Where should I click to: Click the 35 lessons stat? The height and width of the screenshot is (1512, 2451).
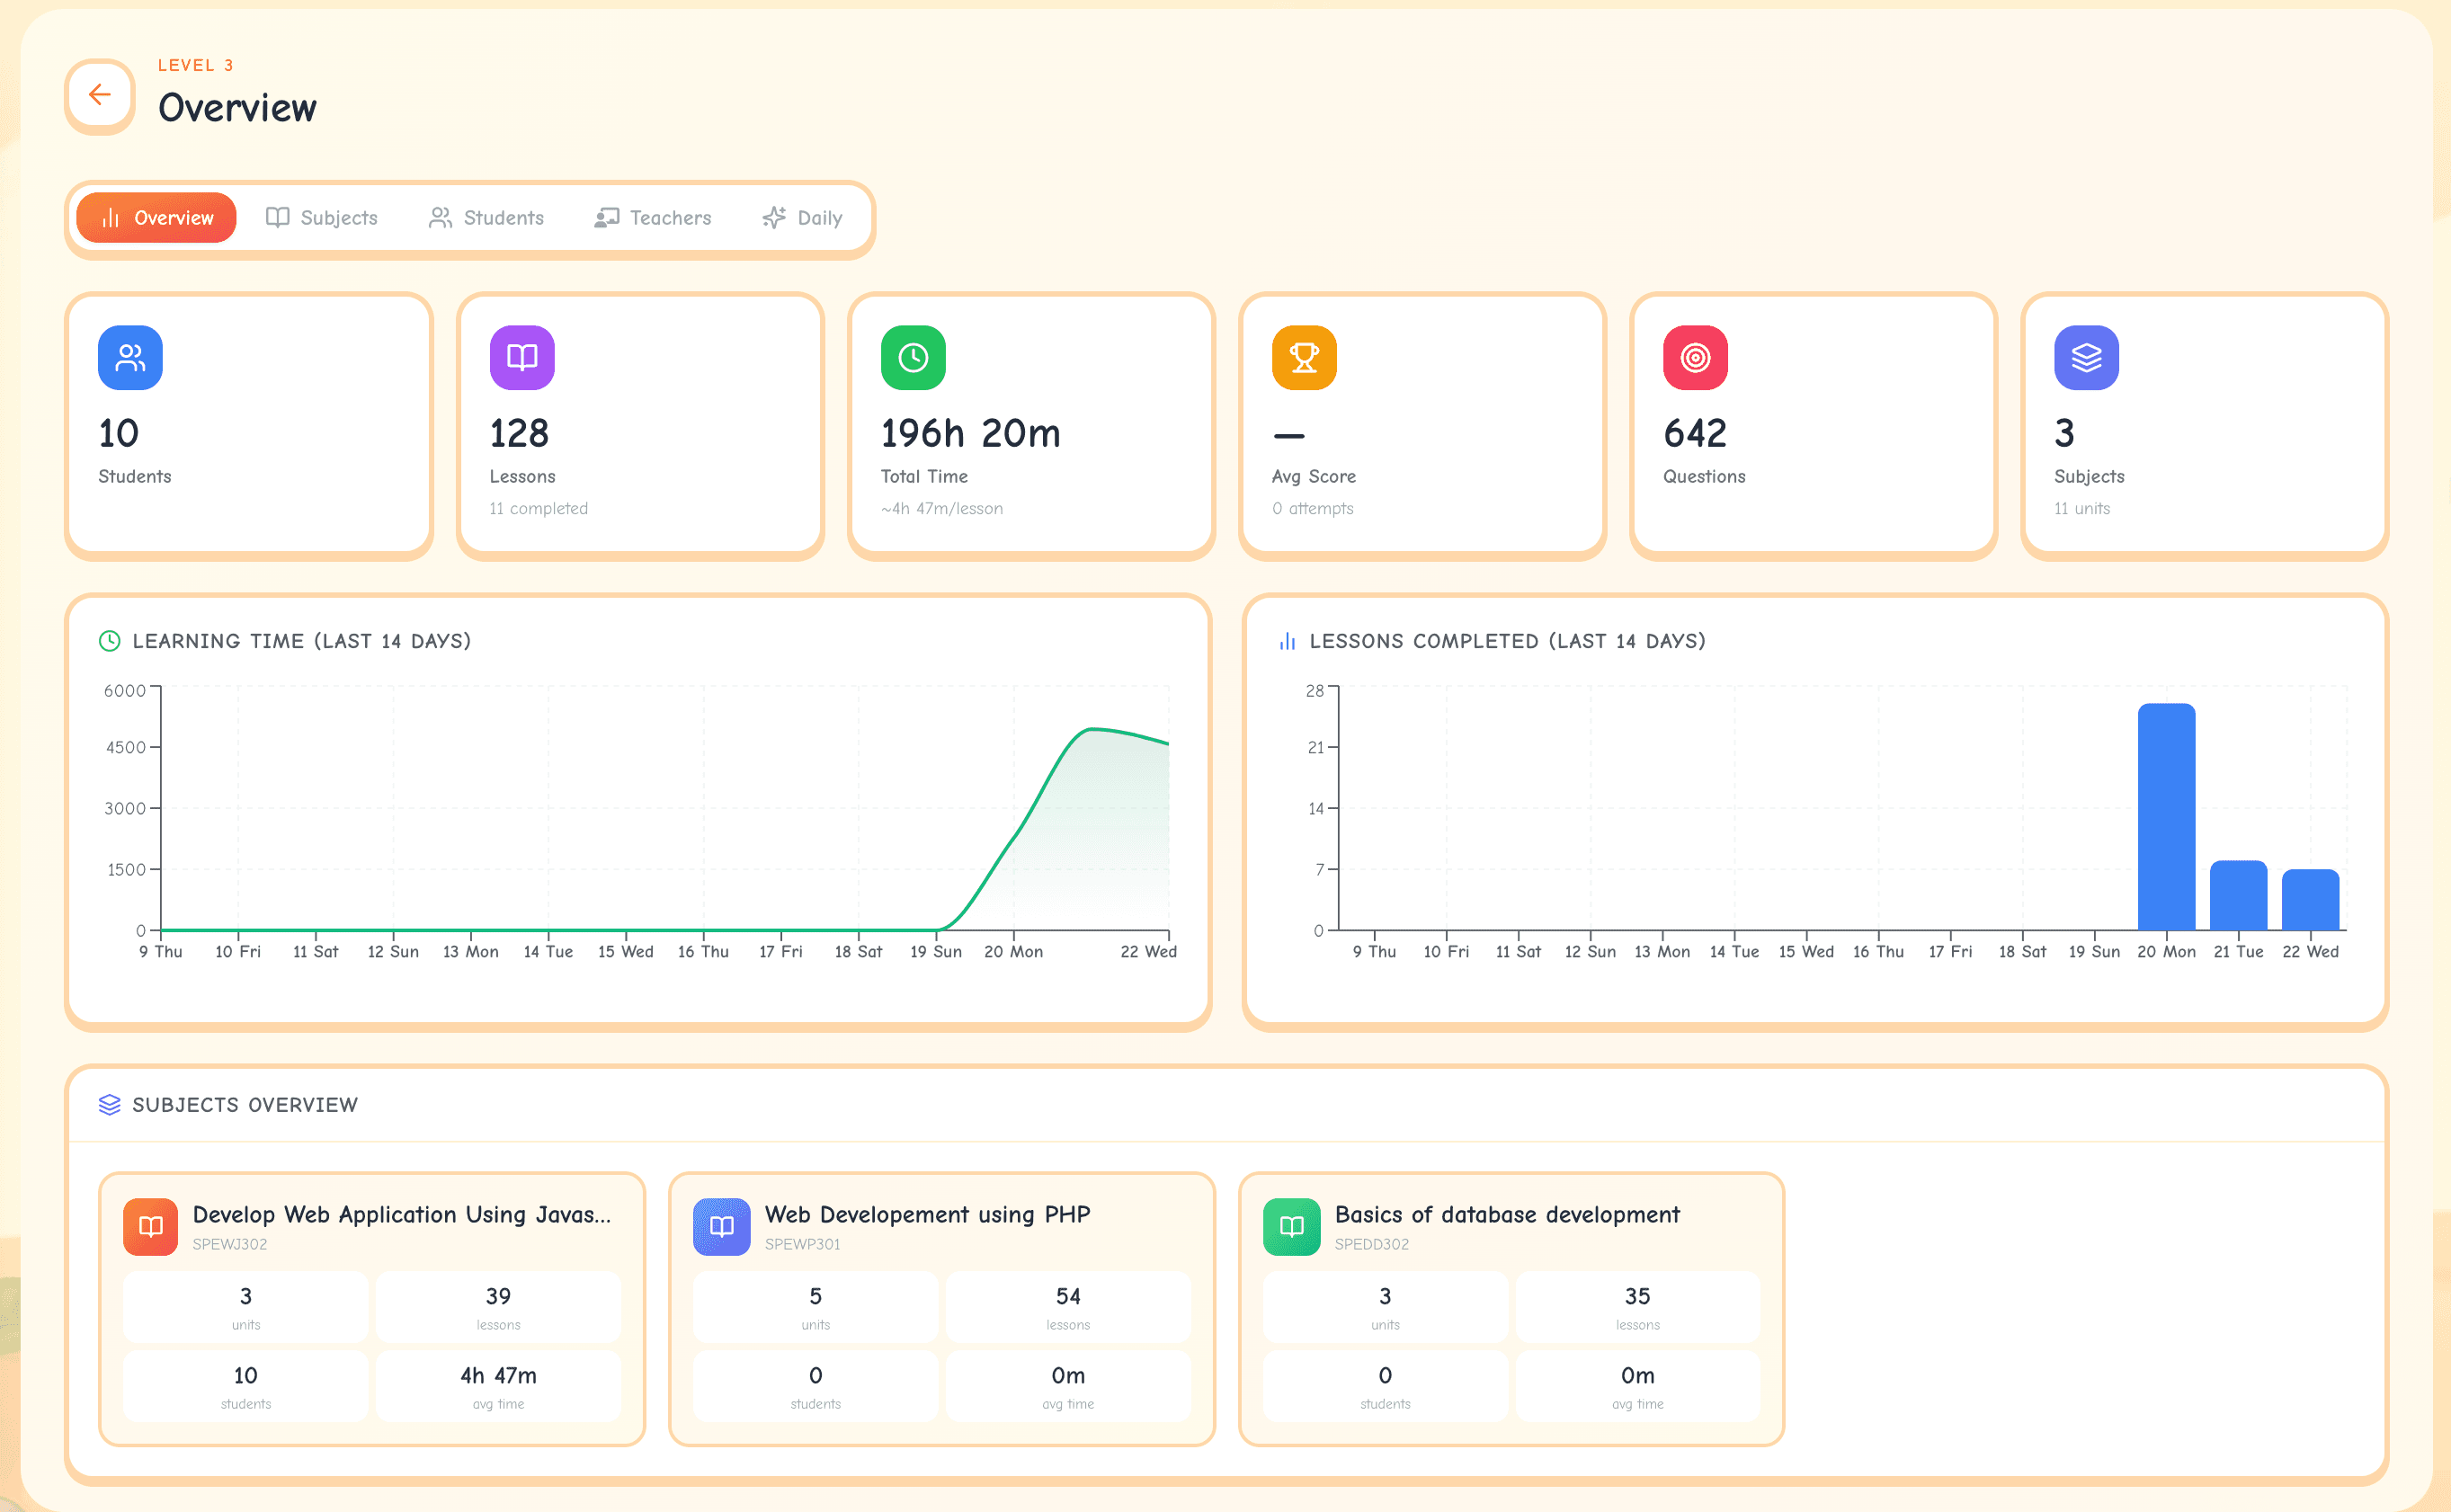[1637, 1308]
